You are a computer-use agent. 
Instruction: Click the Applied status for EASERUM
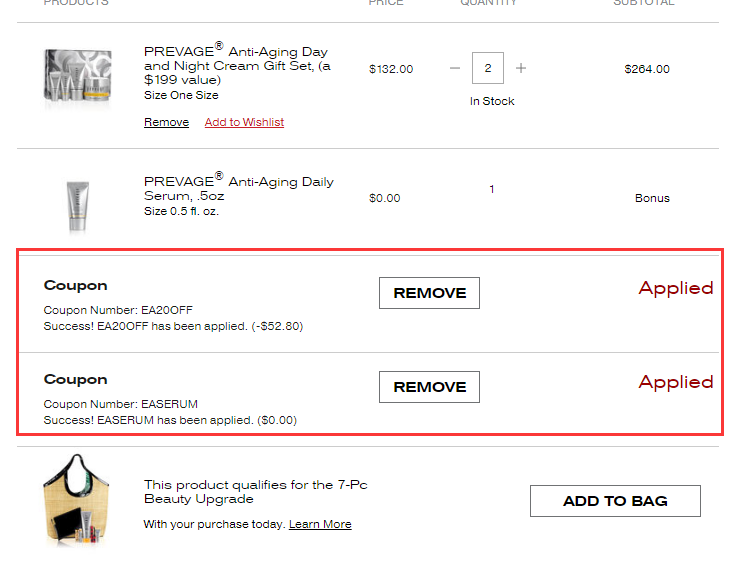coord(676,382)
